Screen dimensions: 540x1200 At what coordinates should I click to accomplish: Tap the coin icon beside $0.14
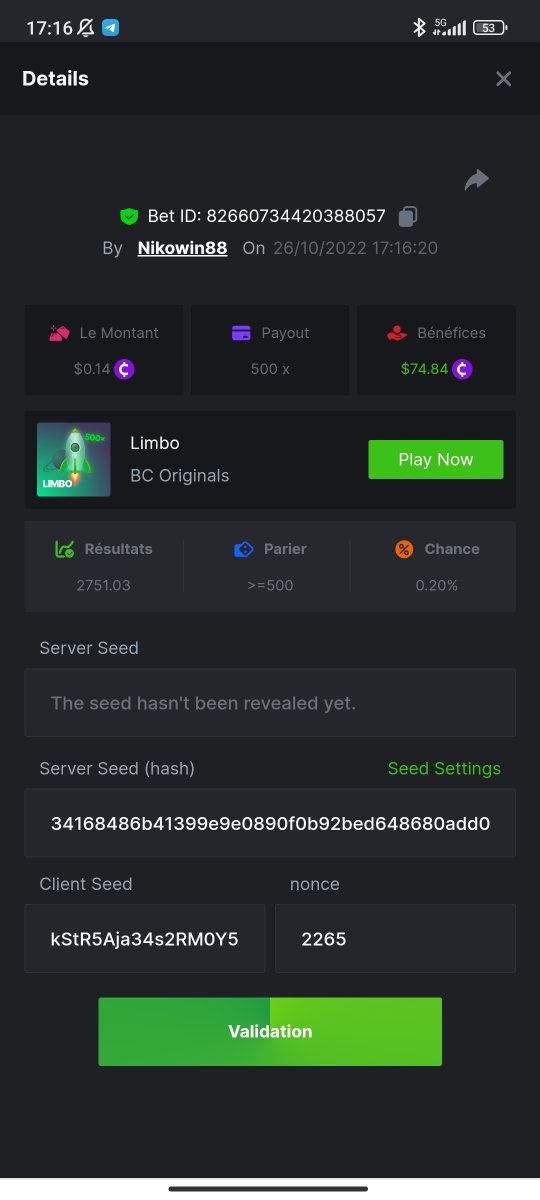point(125,369)
